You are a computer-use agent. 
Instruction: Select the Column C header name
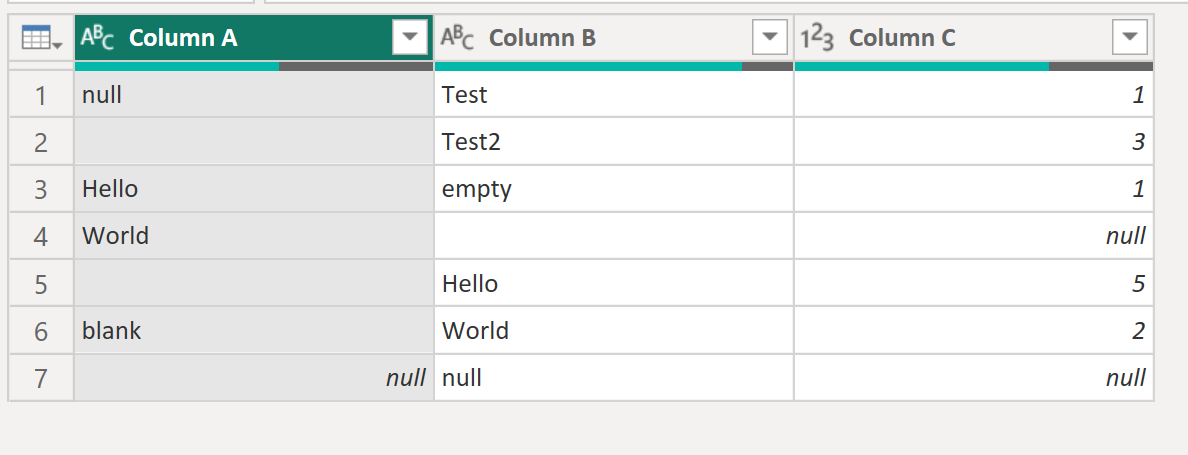click(902, 38)
